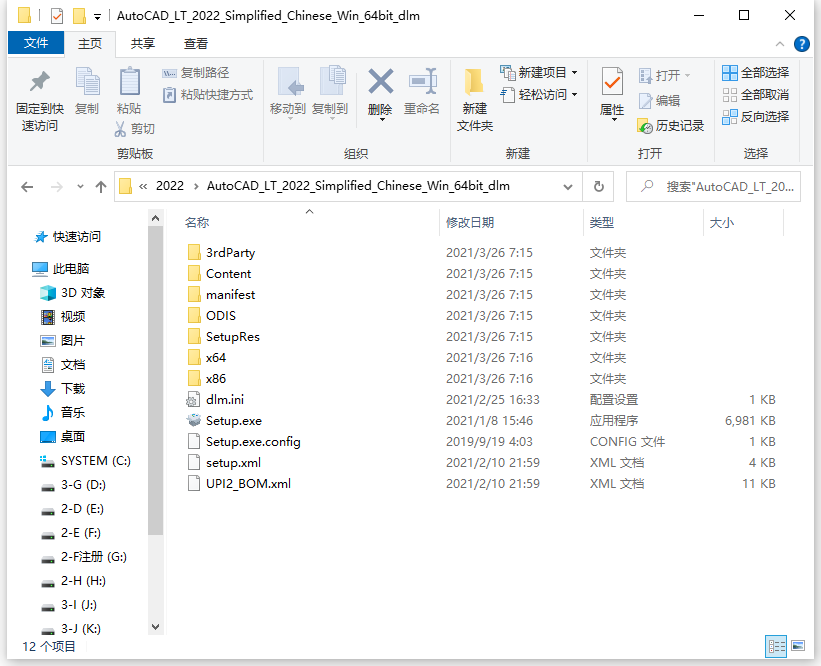Expand address bar history dropdown
This screenshot has height=666, width=821.
(568, 186)
